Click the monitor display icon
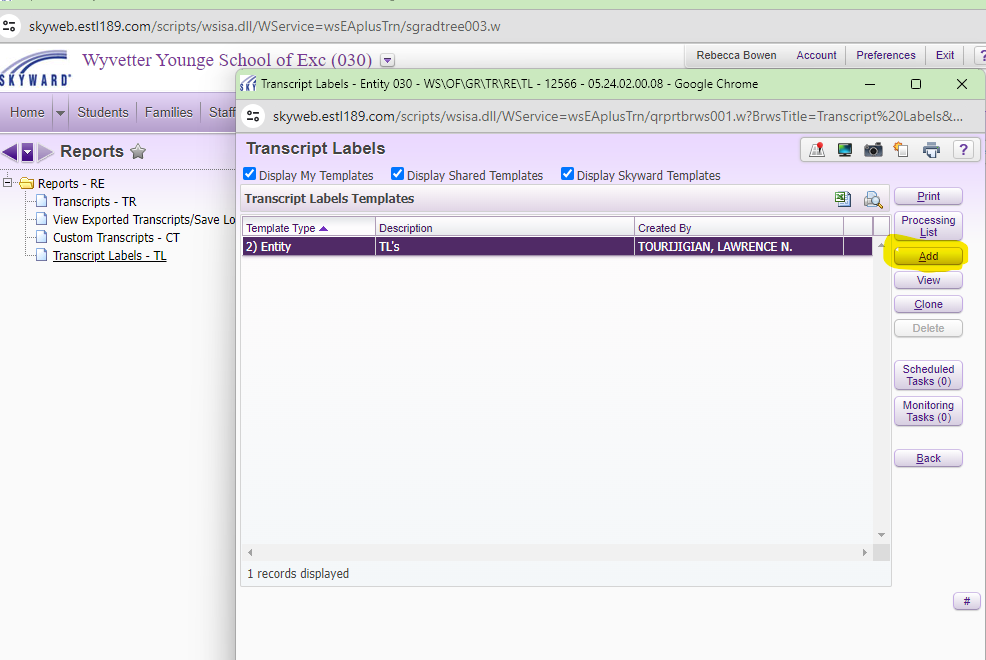This screenshot has height=660, width=986. click(x=845, y=150)
